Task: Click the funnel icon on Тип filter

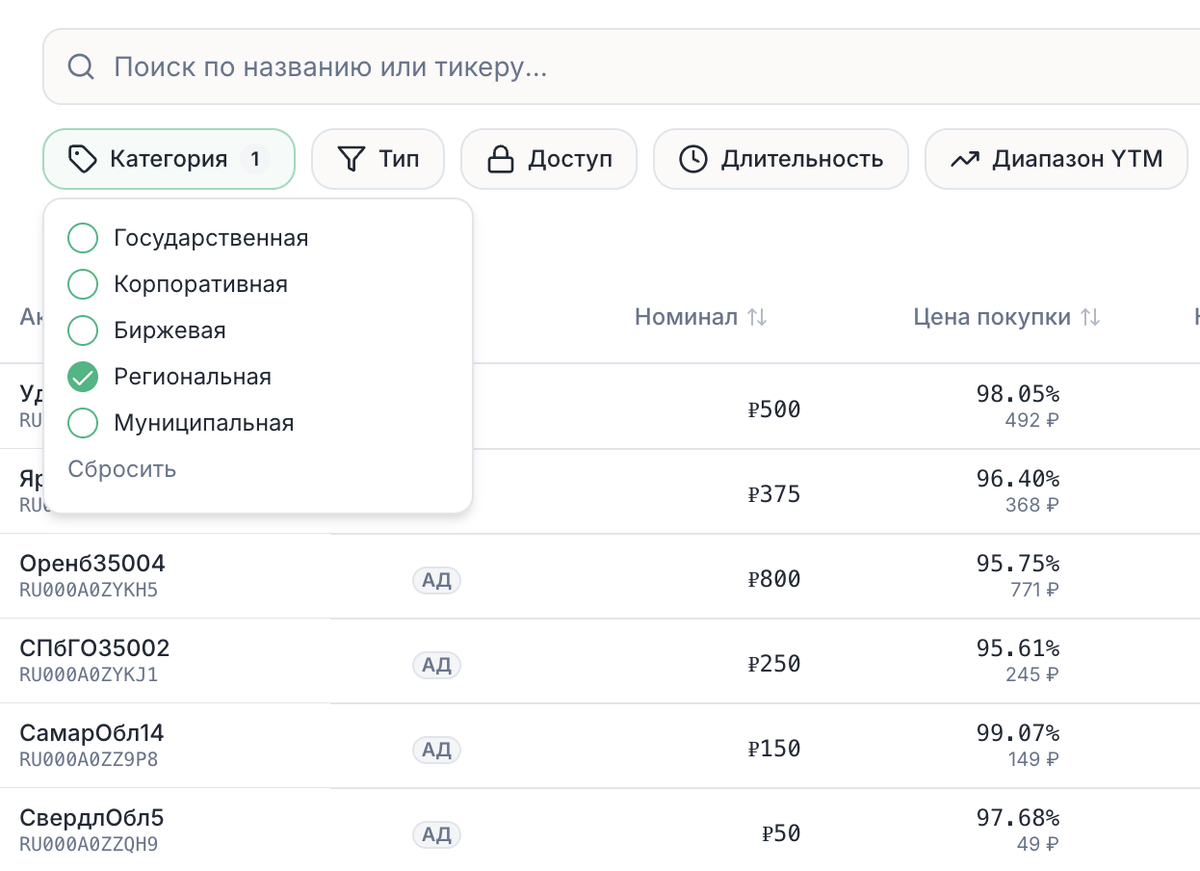Action: tap(350, 159)
